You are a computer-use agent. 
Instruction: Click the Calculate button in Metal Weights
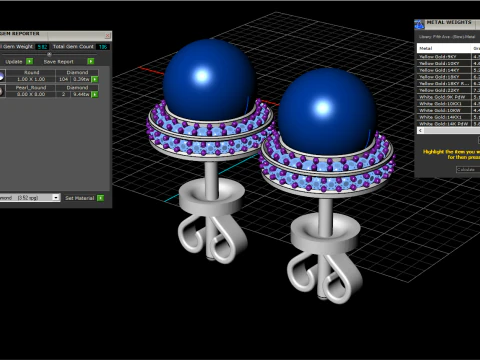(x=468, y=170)
